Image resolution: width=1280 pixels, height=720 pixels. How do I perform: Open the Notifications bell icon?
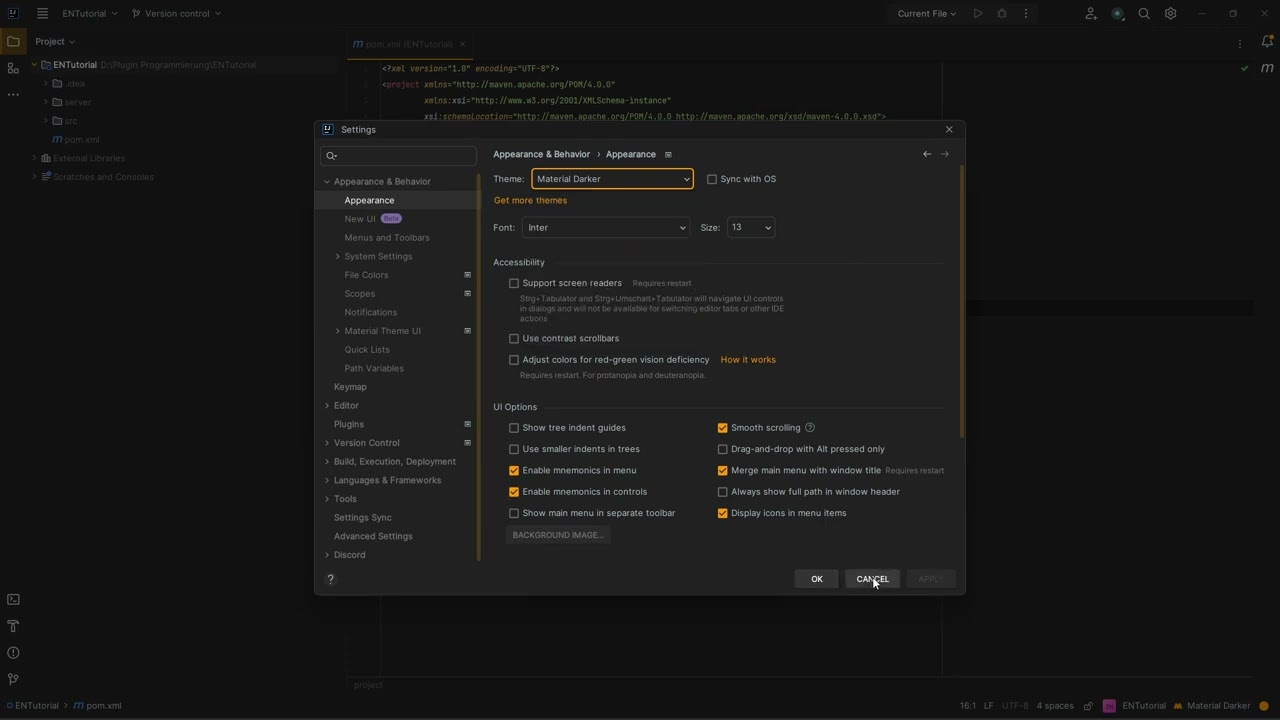[1267, 42]
